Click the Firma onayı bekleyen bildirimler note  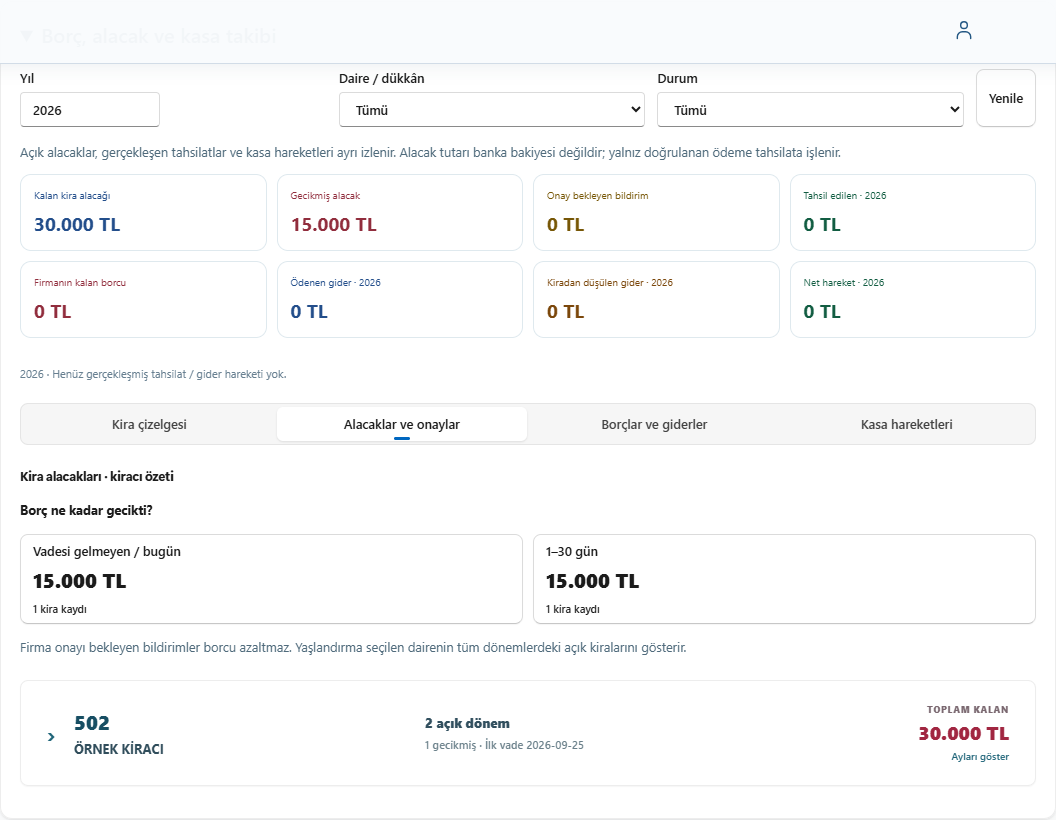353,648
